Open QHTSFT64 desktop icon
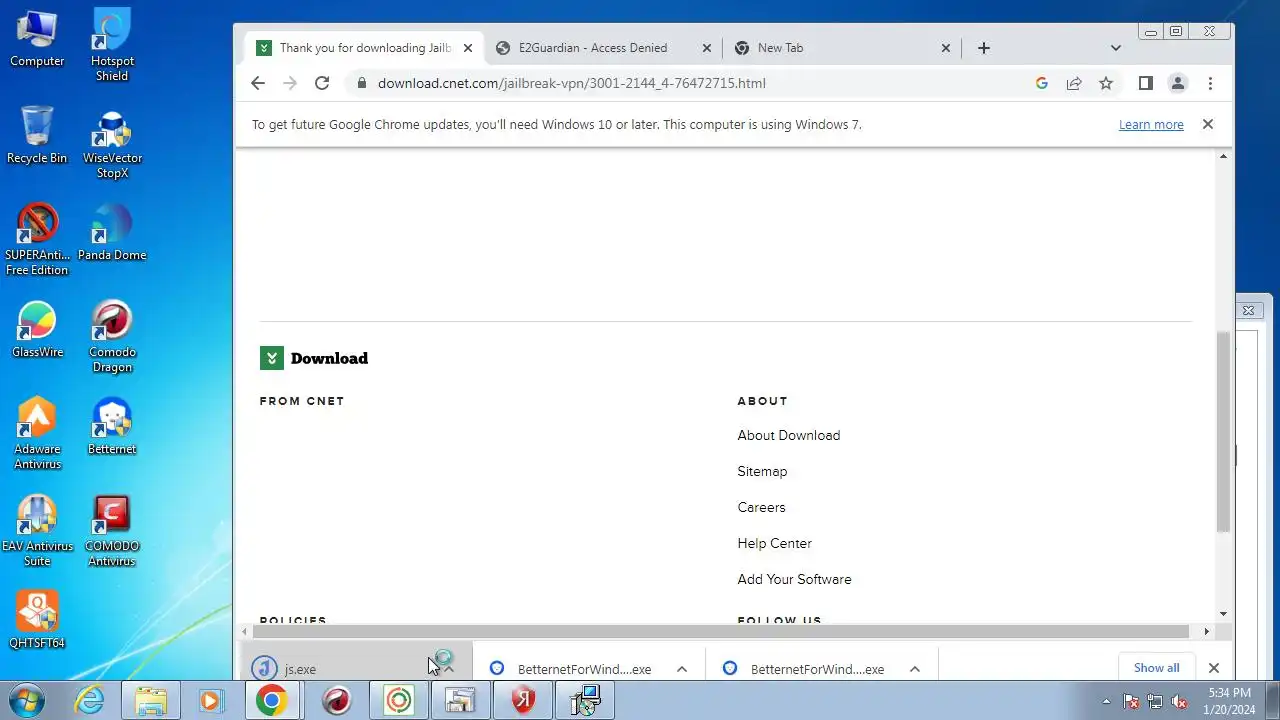The width and height of the screenshot is (1280, 720). [37, 620]
